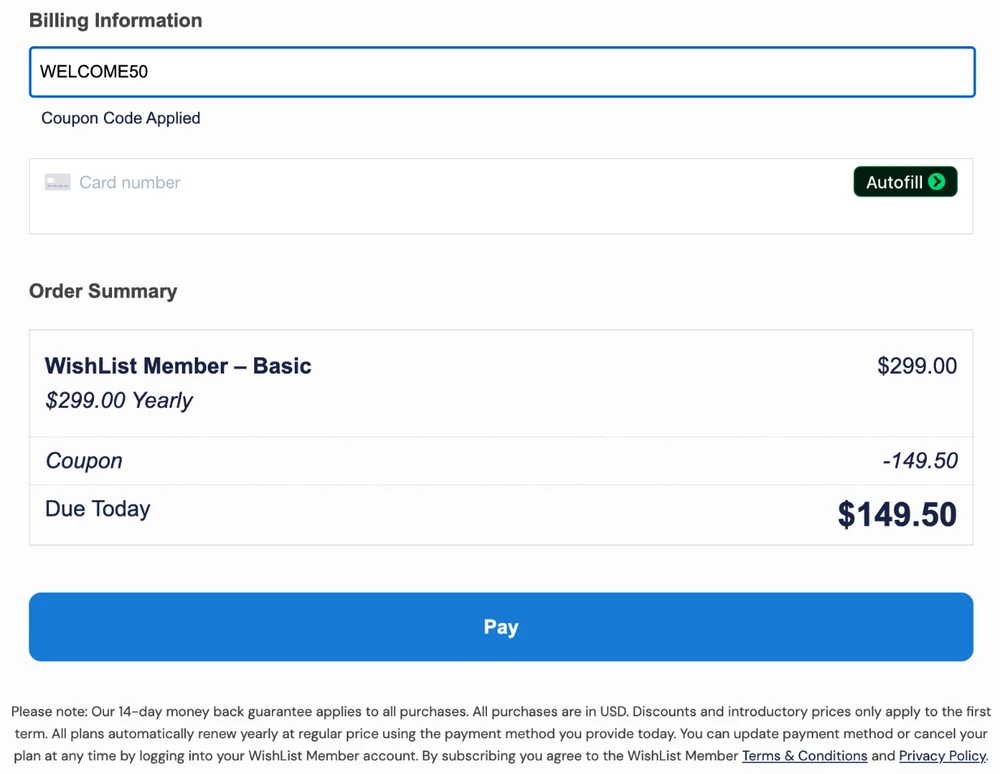Click the "Coupon" row label
Image resolution: width=1000 pixels, height=774 pixels.
(84, 460)
